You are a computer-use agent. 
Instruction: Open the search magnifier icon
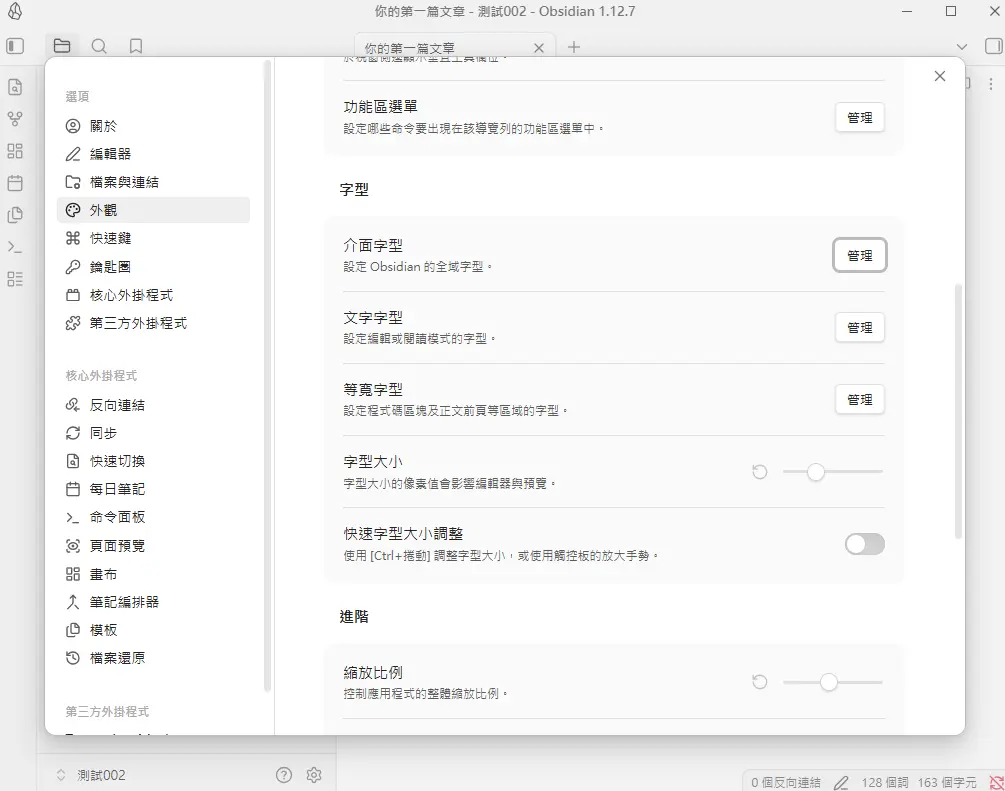point(99,46)
